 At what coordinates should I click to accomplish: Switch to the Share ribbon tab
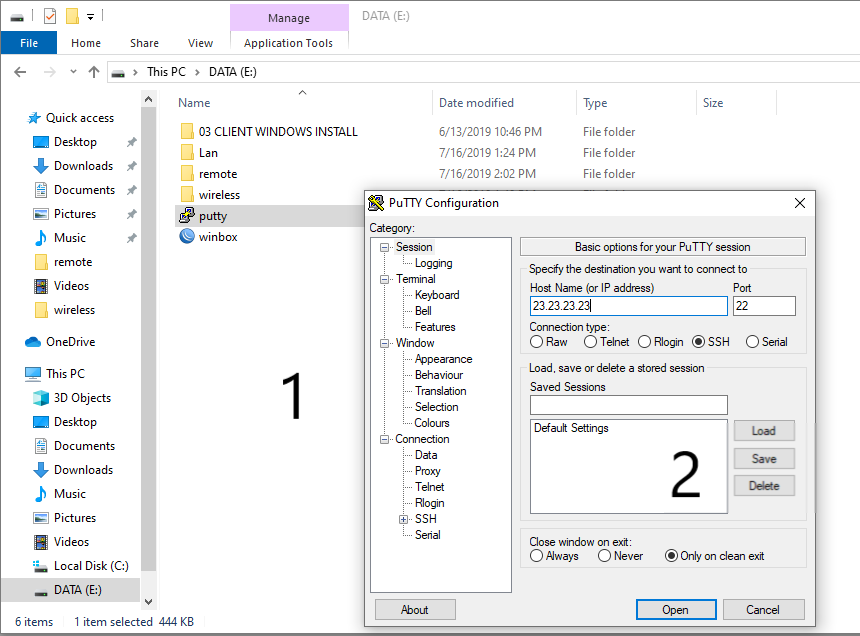(x=144, y=43)
